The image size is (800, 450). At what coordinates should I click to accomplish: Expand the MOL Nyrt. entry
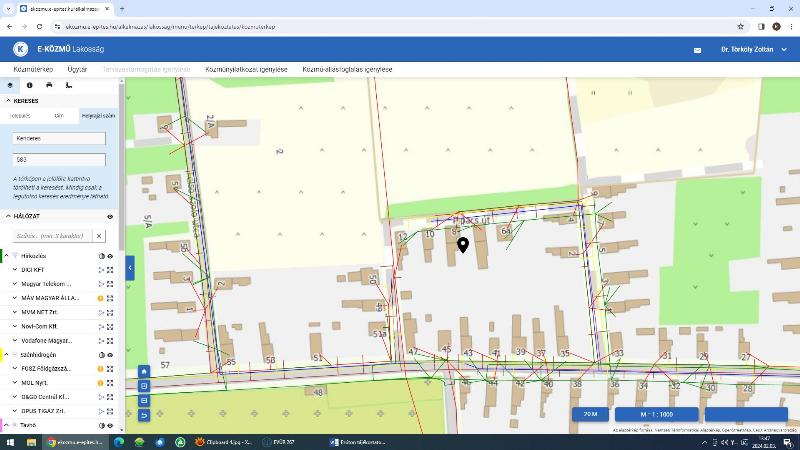[15, 383]
